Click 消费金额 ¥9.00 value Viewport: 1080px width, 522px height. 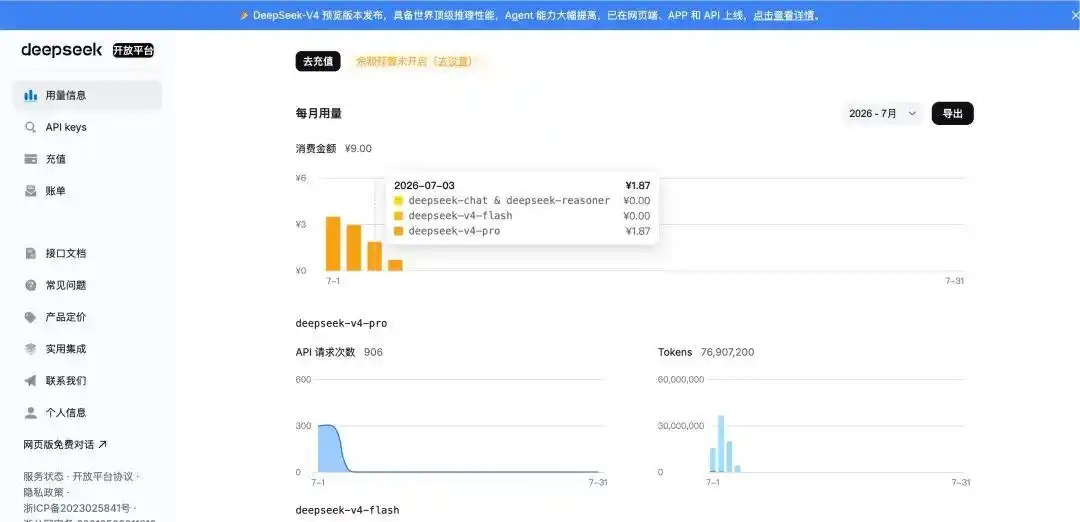358,149
